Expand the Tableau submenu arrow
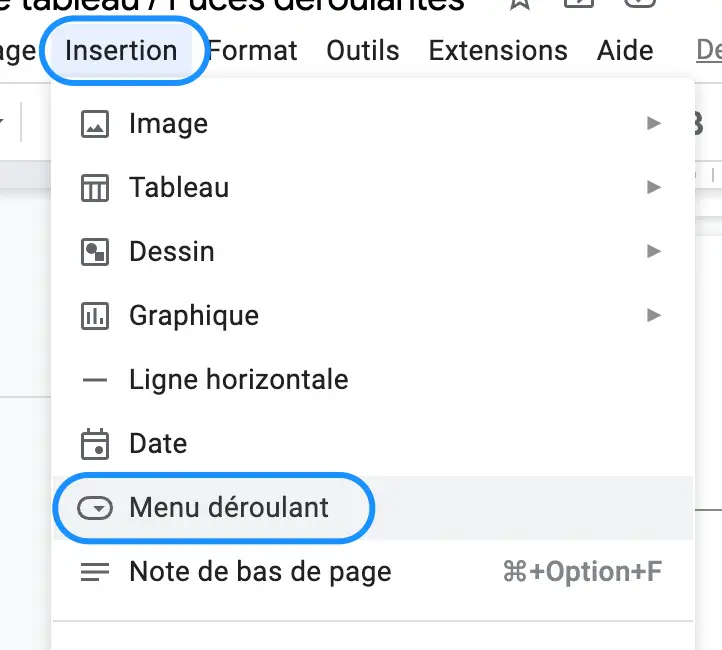This screenshot has width=722, height=650. coord(654,187)
